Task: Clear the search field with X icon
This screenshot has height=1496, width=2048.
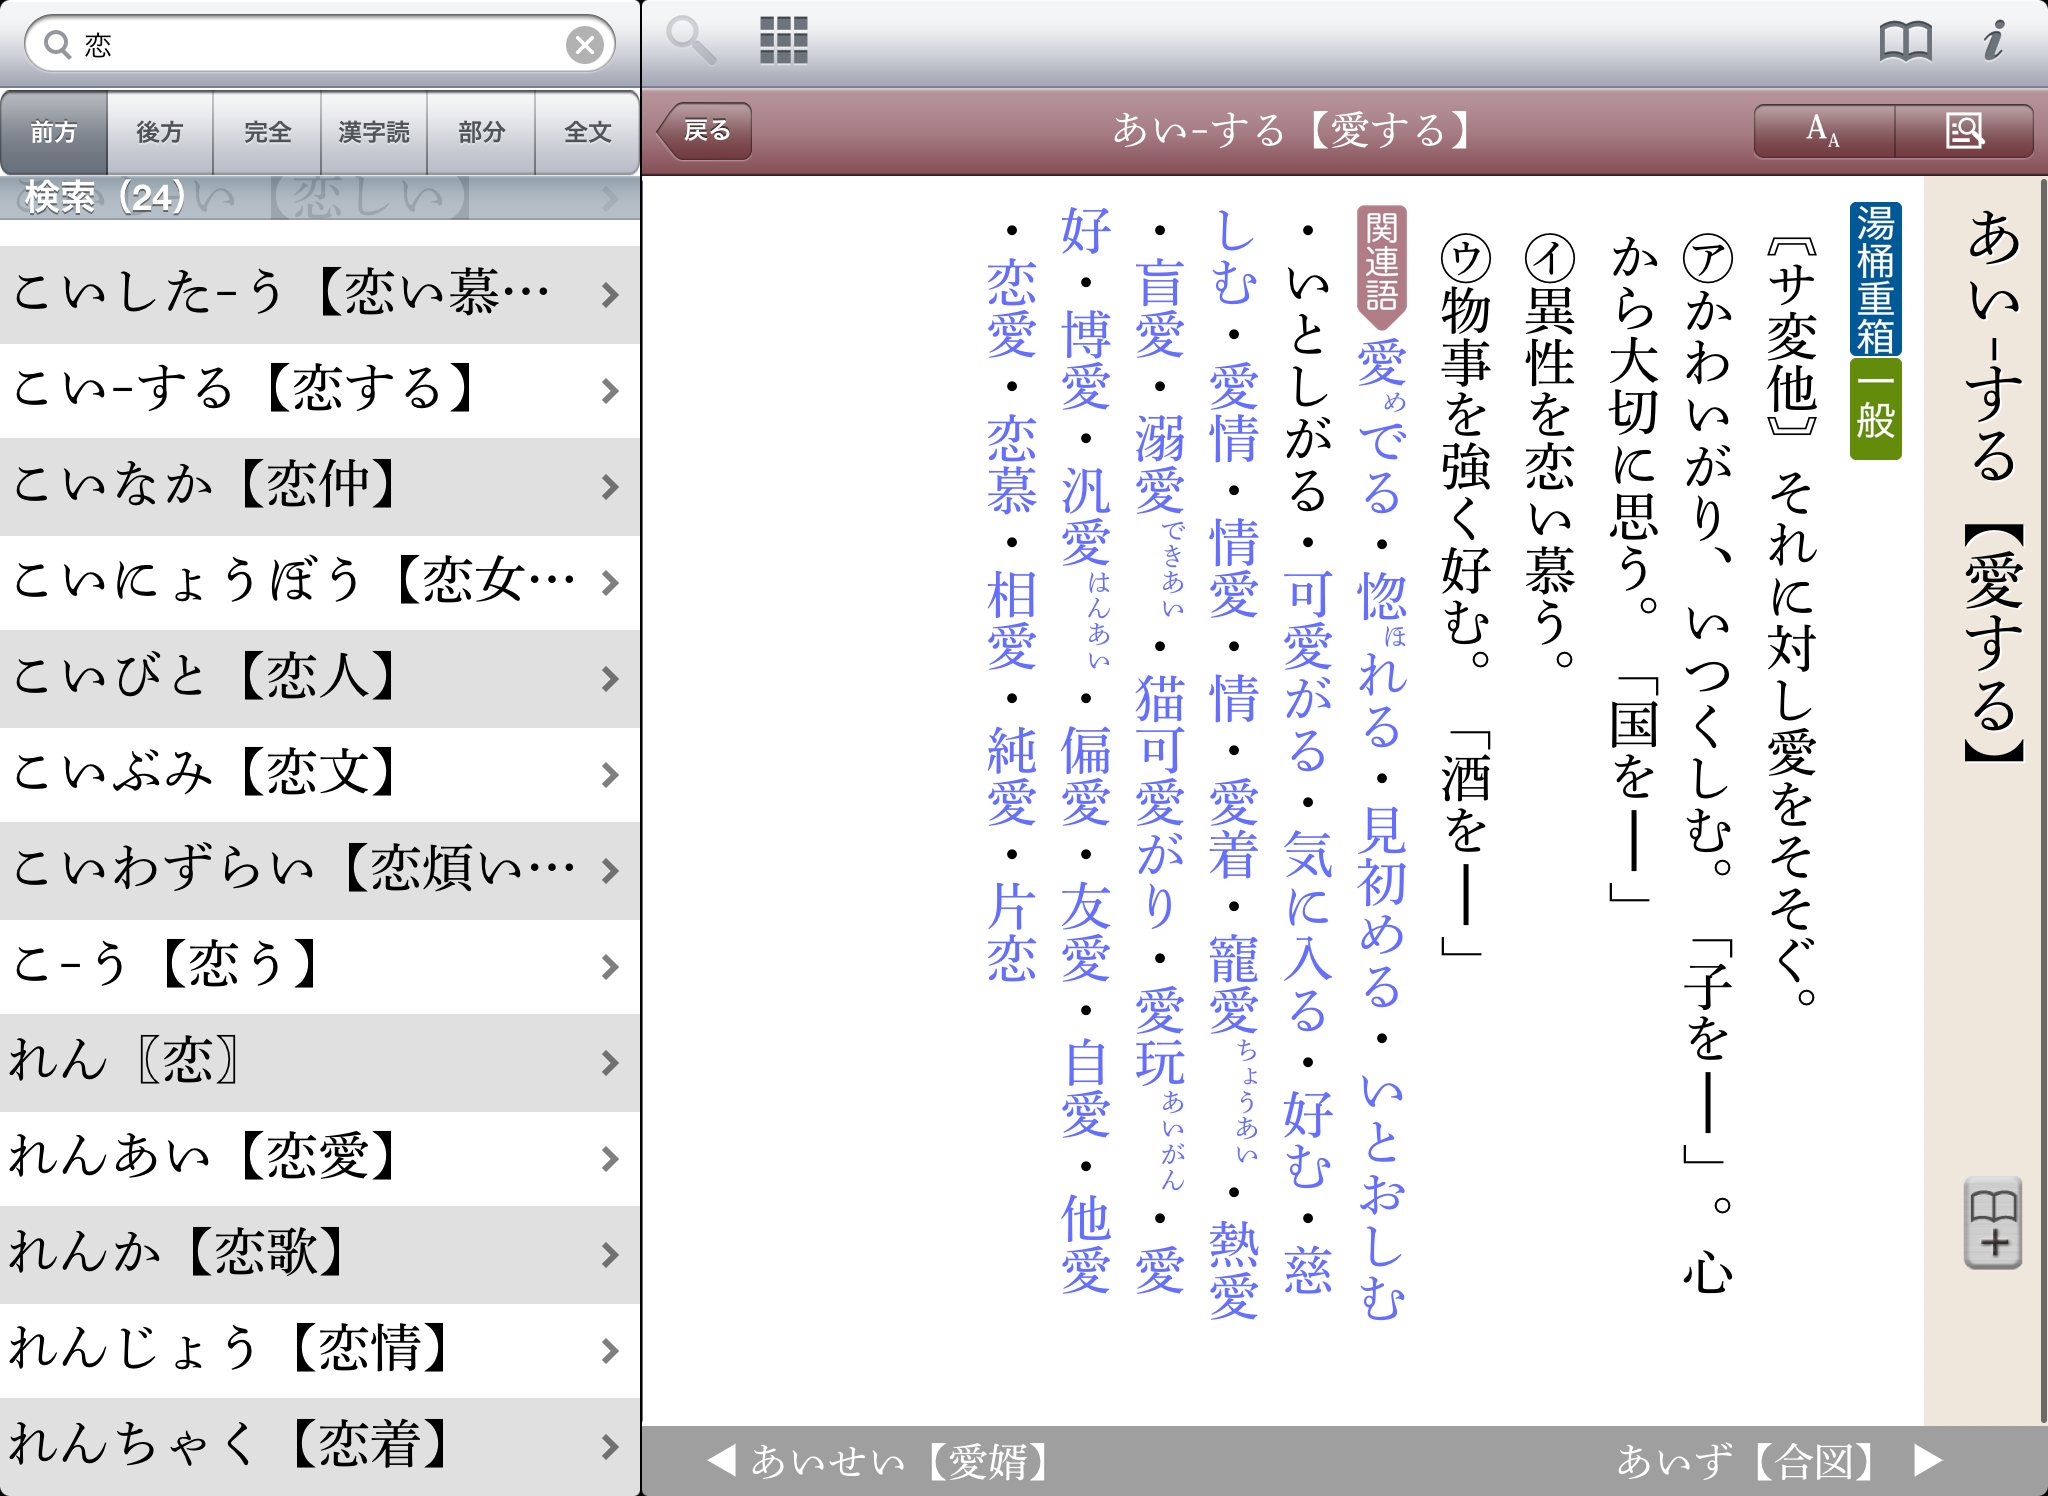Action: click(585, 44)
